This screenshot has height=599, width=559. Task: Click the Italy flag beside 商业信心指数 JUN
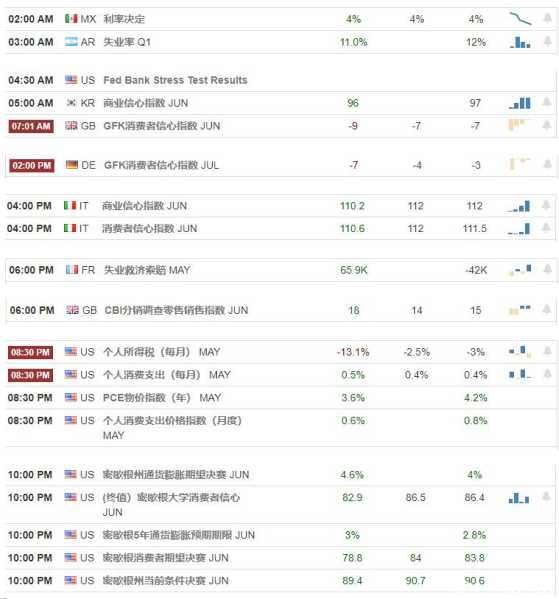(70, 206)
